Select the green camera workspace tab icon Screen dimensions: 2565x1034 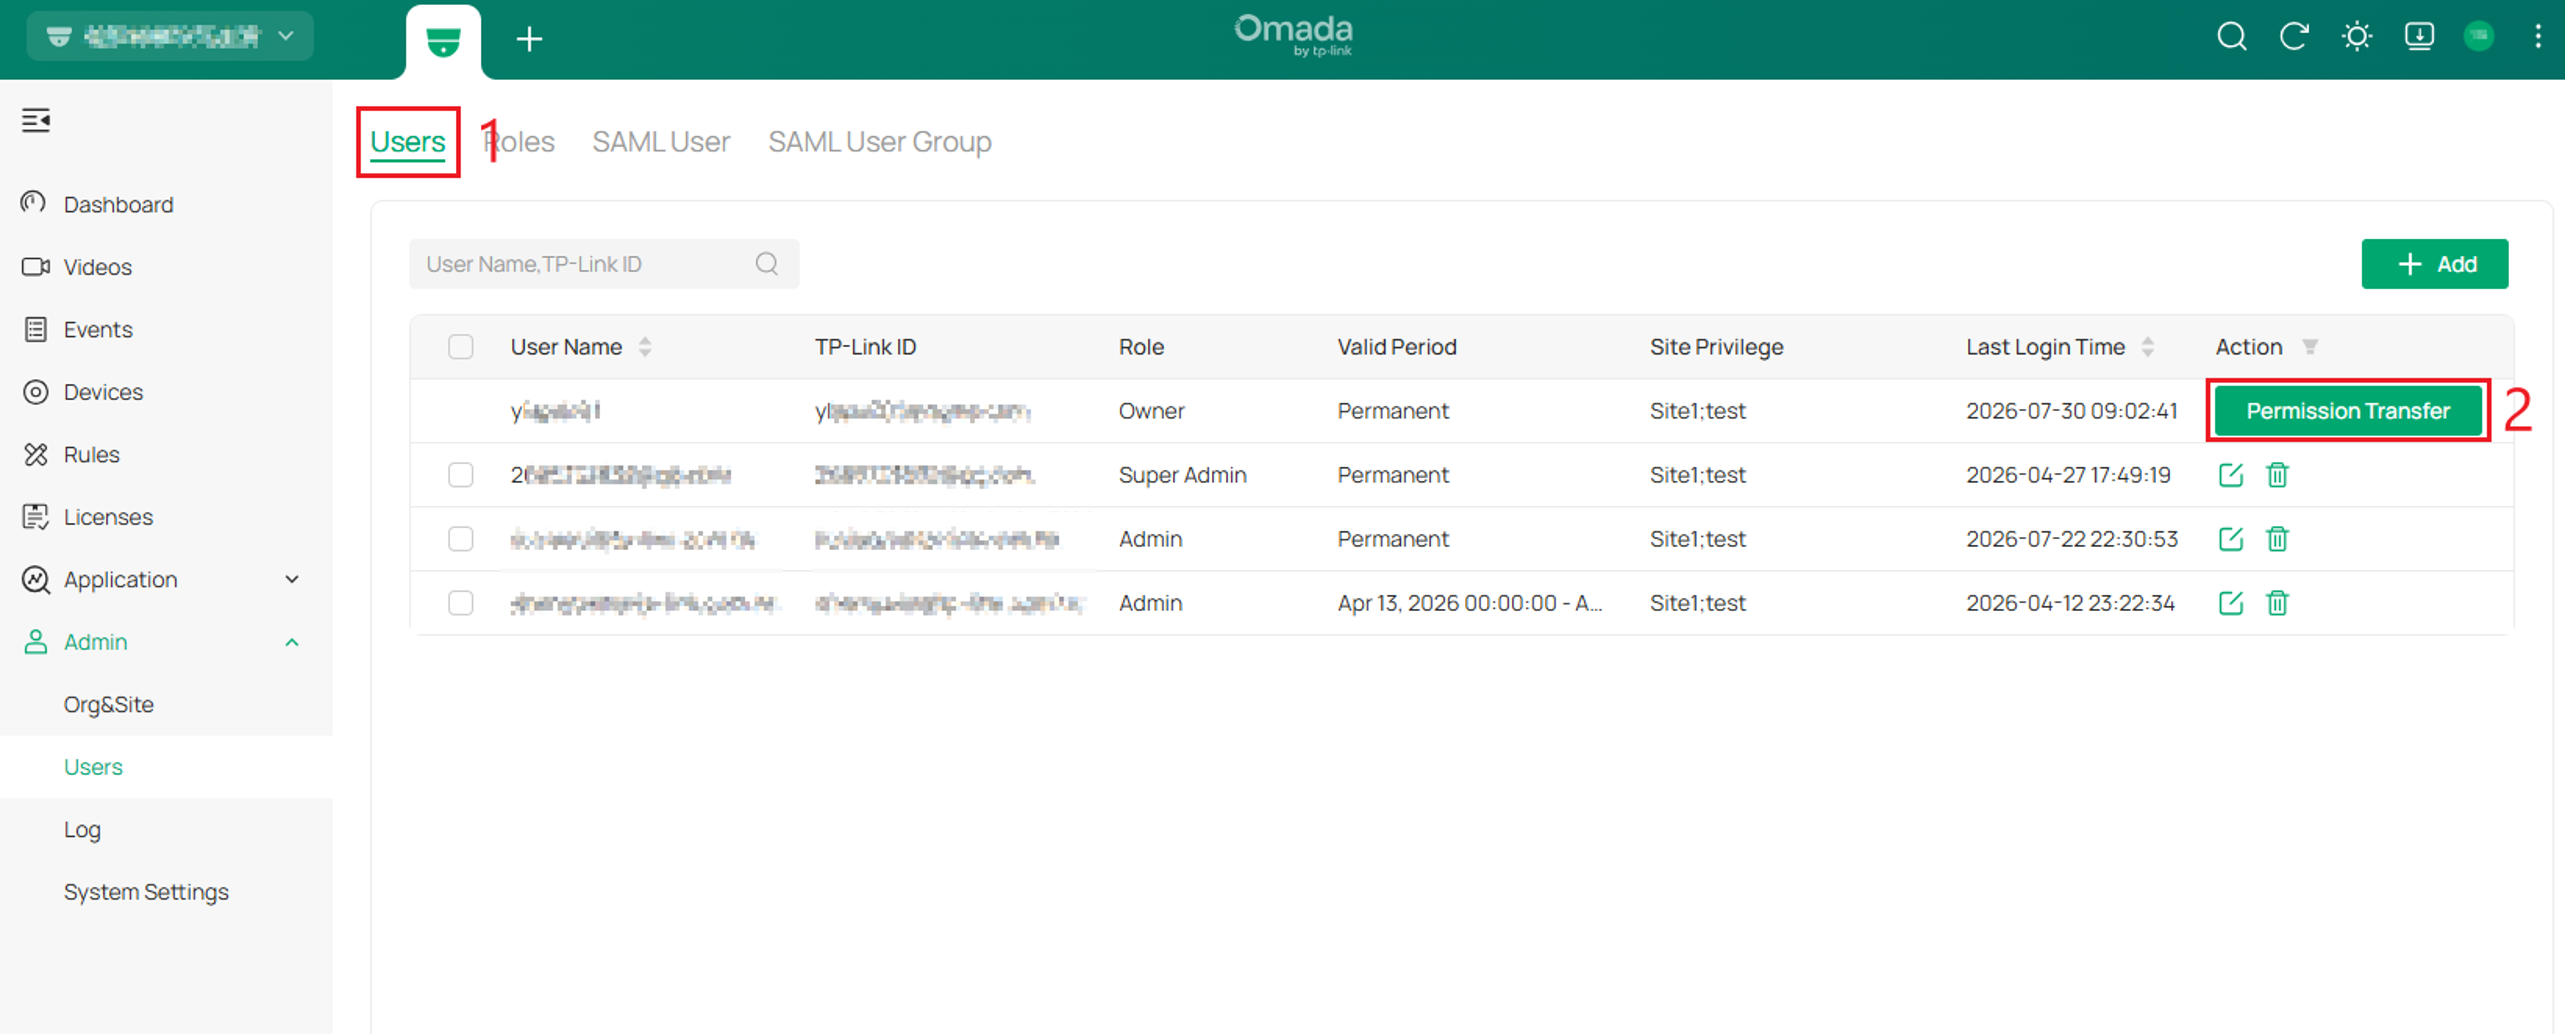443,42
